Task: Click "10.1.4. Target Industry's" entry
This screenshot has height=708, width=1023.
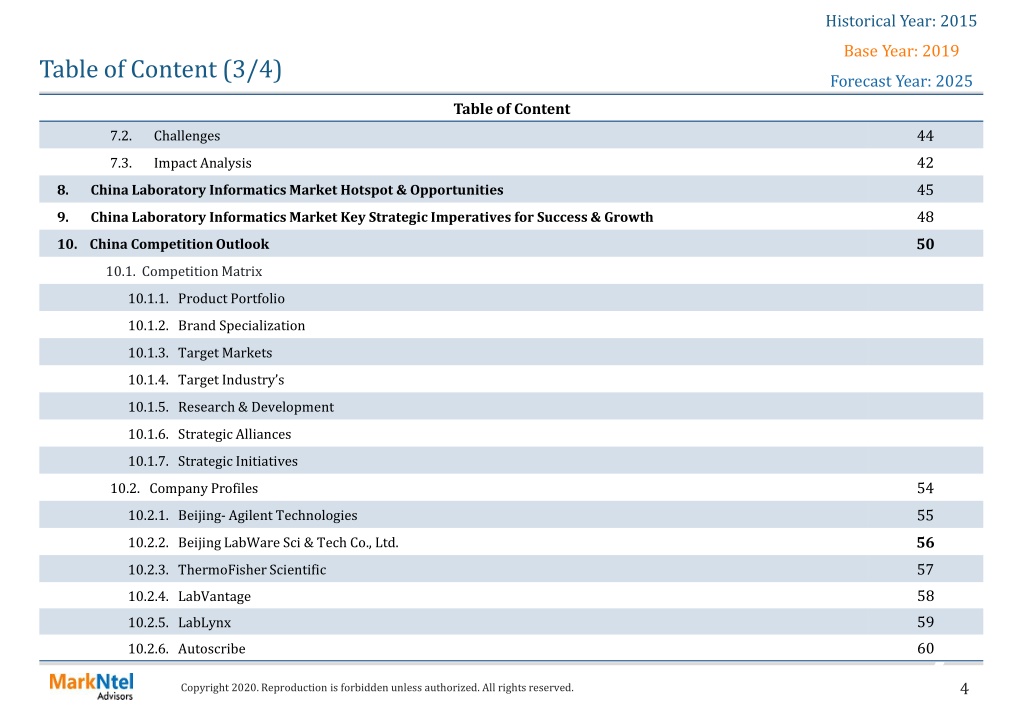Action: click(206, 380)
